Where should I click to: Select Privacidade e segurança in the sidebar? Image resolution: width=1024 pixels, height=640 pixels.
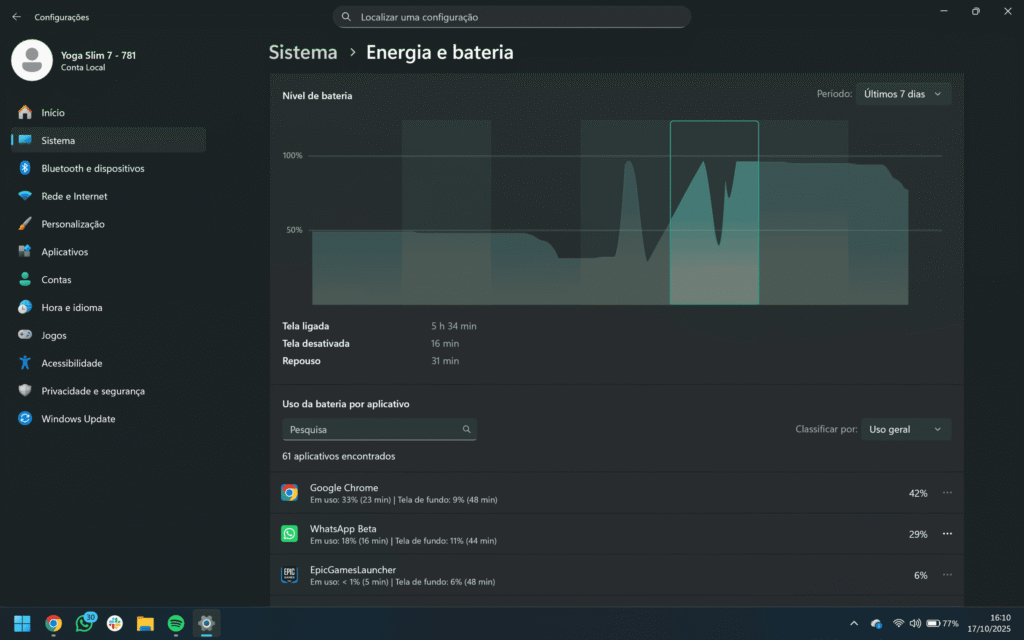[x=26, y=391]
